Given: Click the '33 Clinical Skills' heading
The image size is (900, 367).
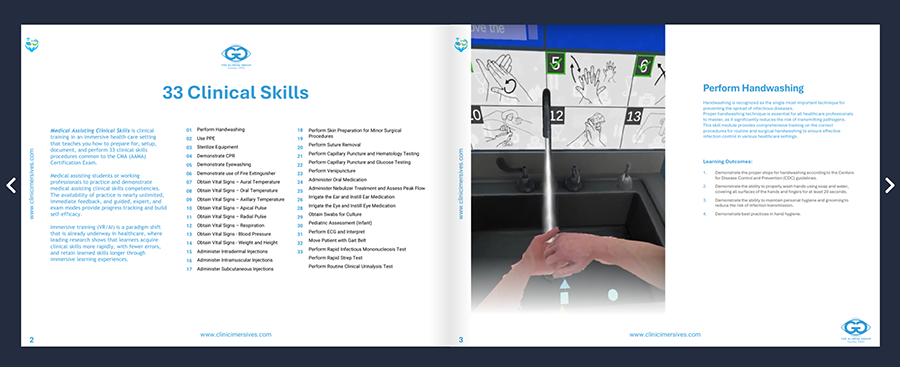Looking at the screenshot, I should 235,92.
